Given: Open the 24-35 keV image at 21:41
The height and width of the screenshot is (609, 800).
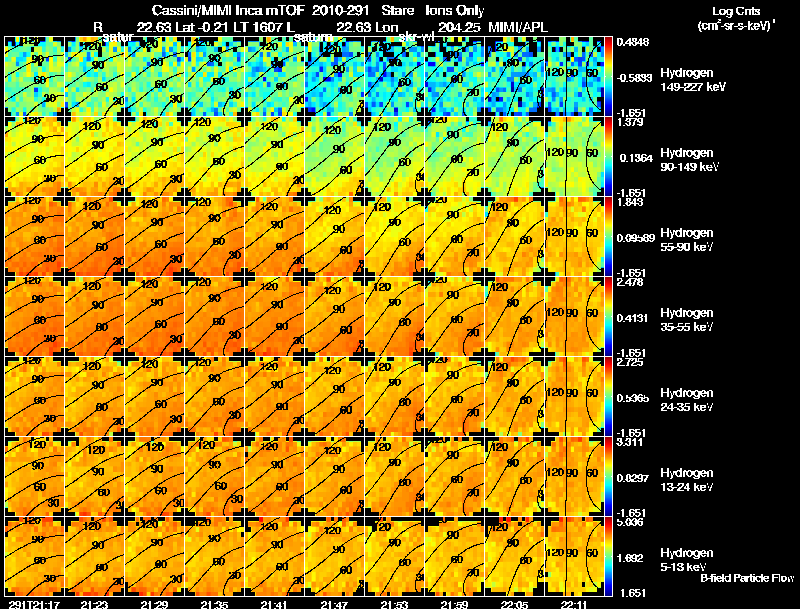Looking at the screenshot, I should tap(274, 397).
